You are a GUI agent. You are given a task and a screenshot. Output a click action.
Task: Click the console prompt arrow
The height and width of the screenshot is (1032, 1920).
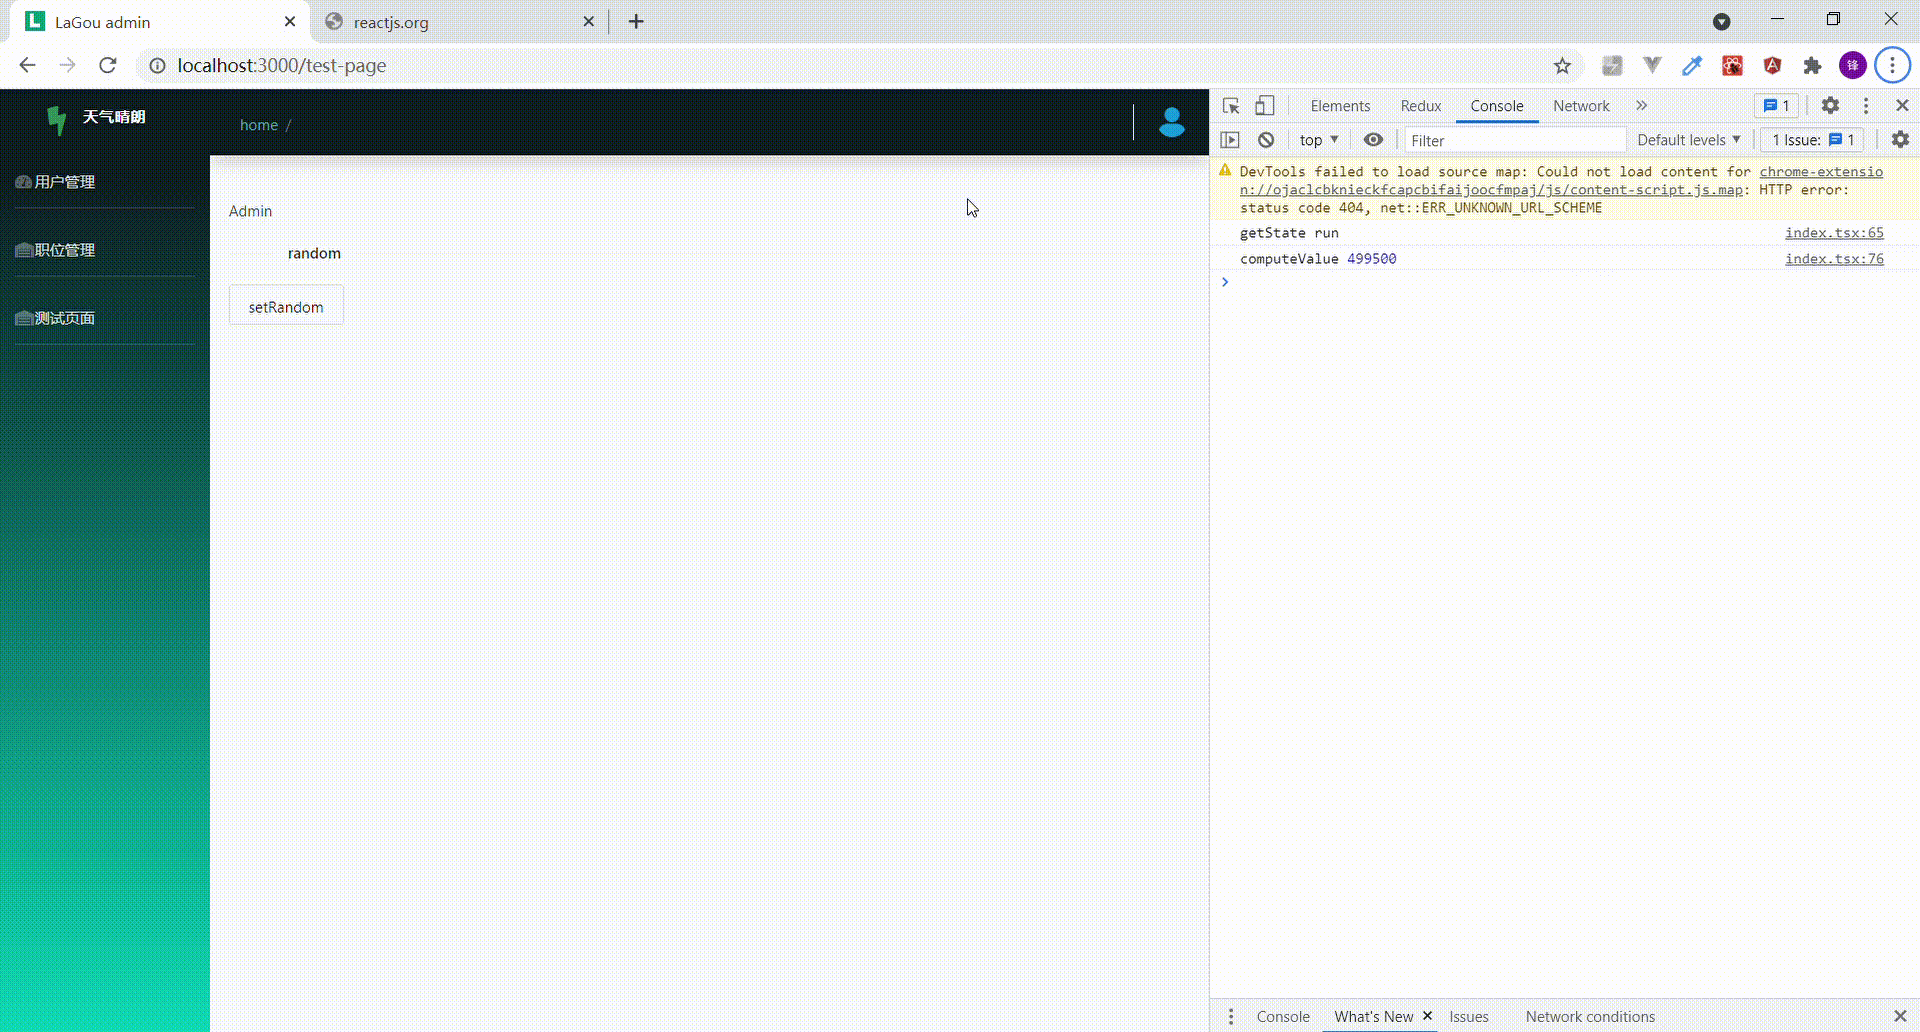point(1225,282)
